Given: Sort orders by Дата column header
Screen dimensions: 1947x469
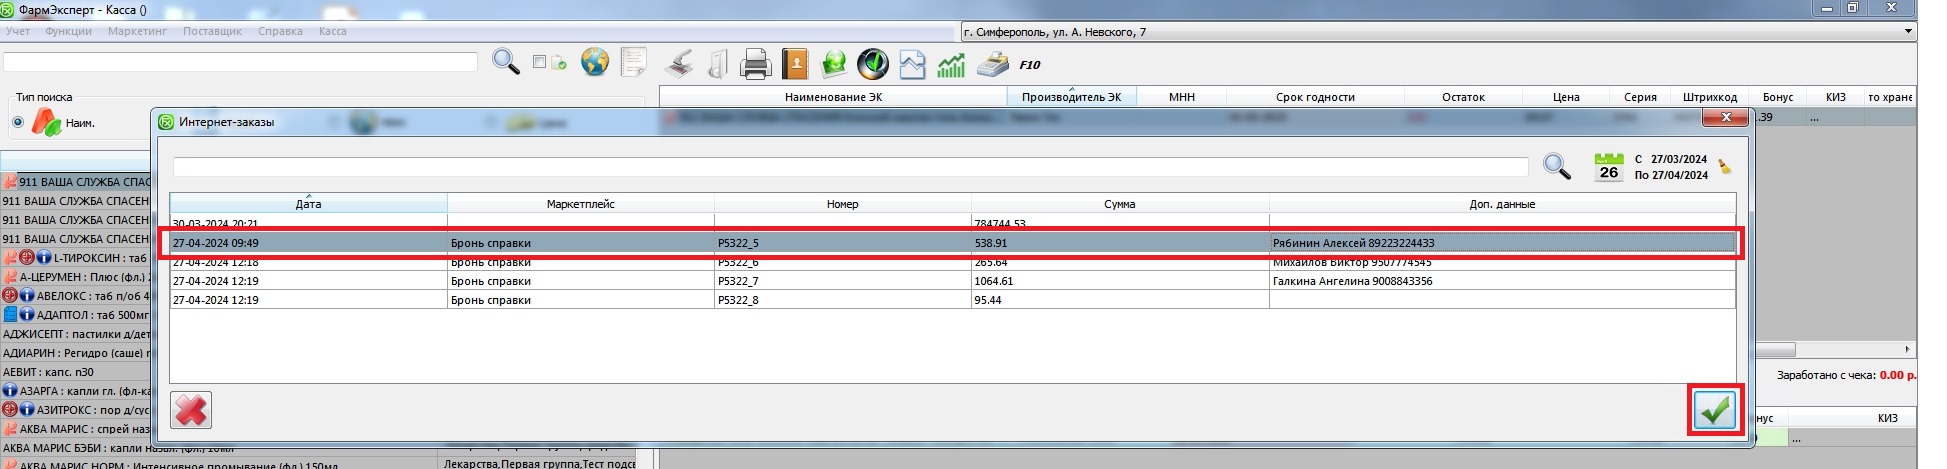Looking at the screenshot, I should (x=308, y=204).
